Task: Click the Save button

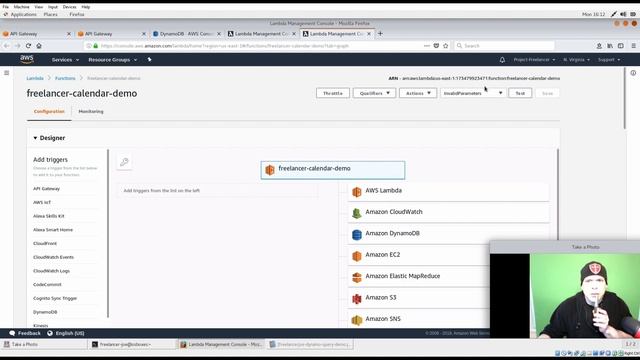Action: (x=547, y=93)
